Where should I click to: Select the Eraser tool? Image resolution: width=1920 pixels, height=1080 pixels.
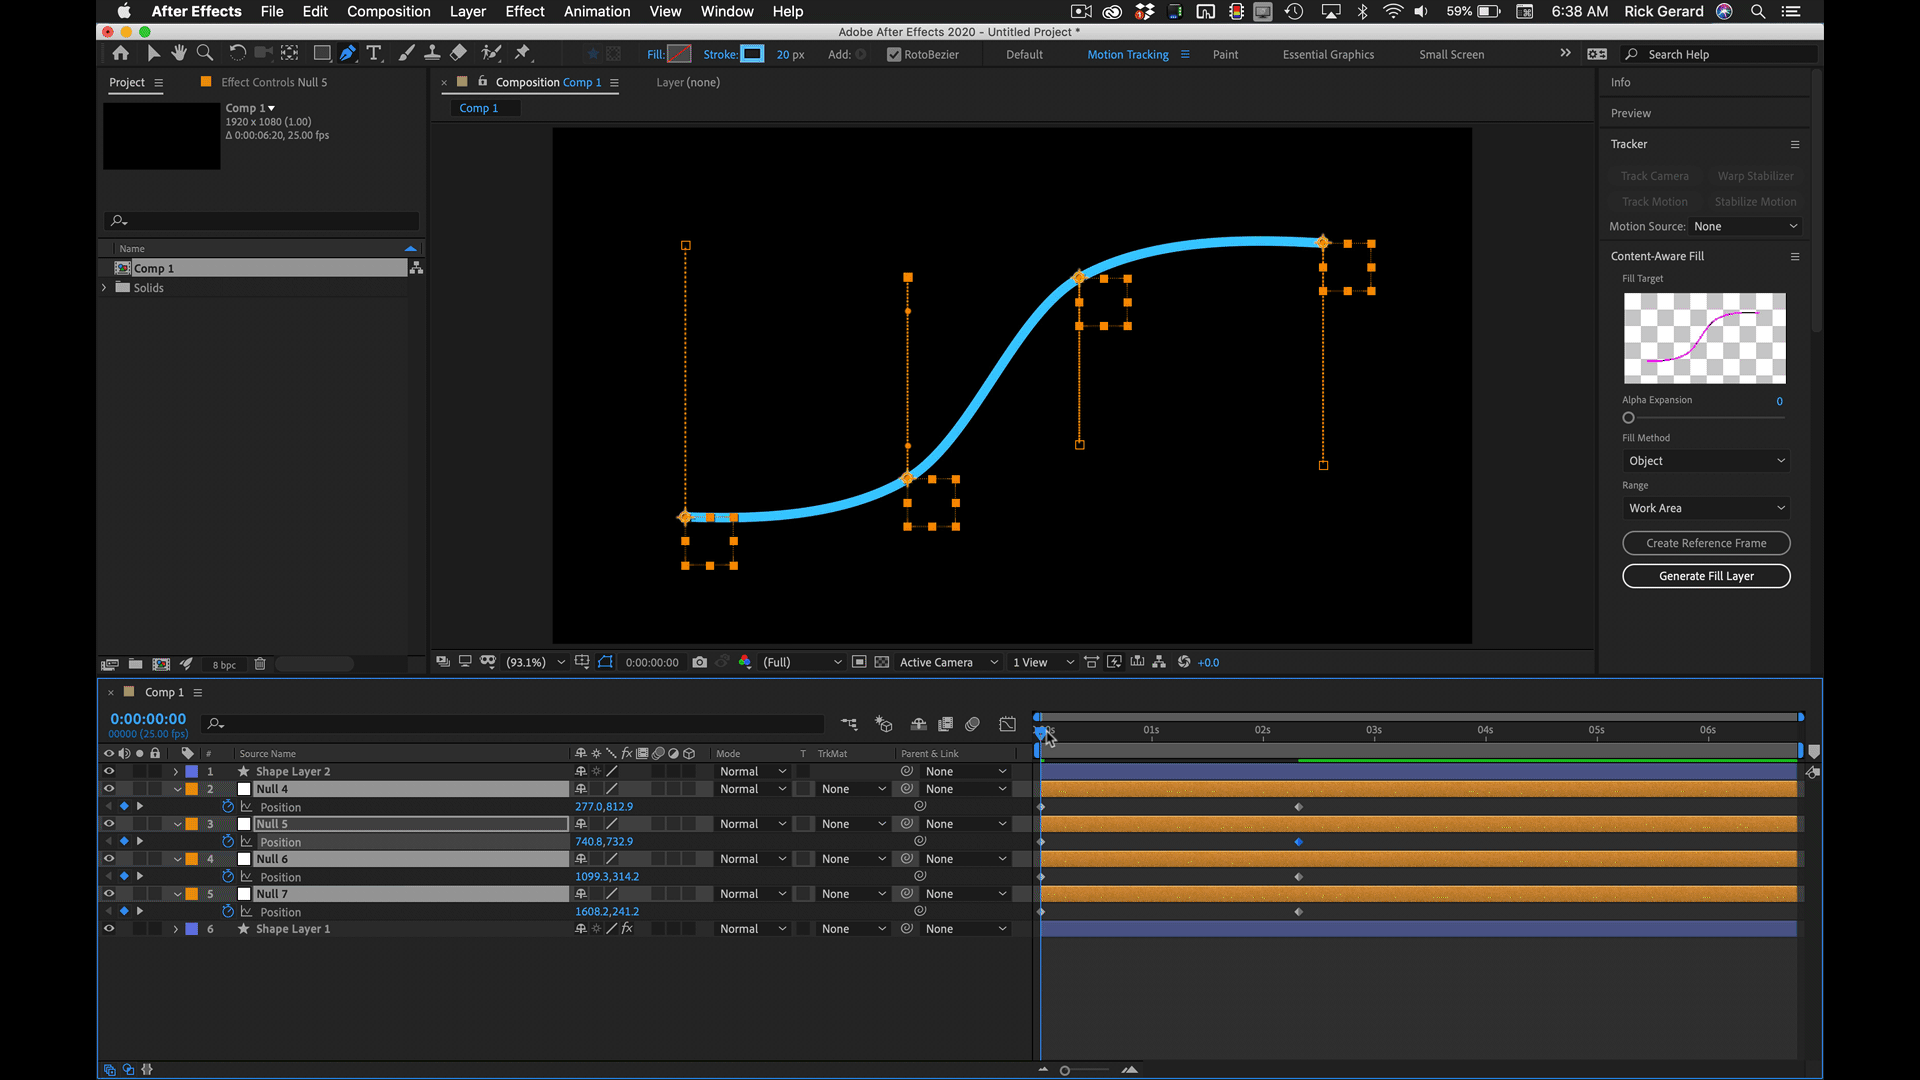458,53
